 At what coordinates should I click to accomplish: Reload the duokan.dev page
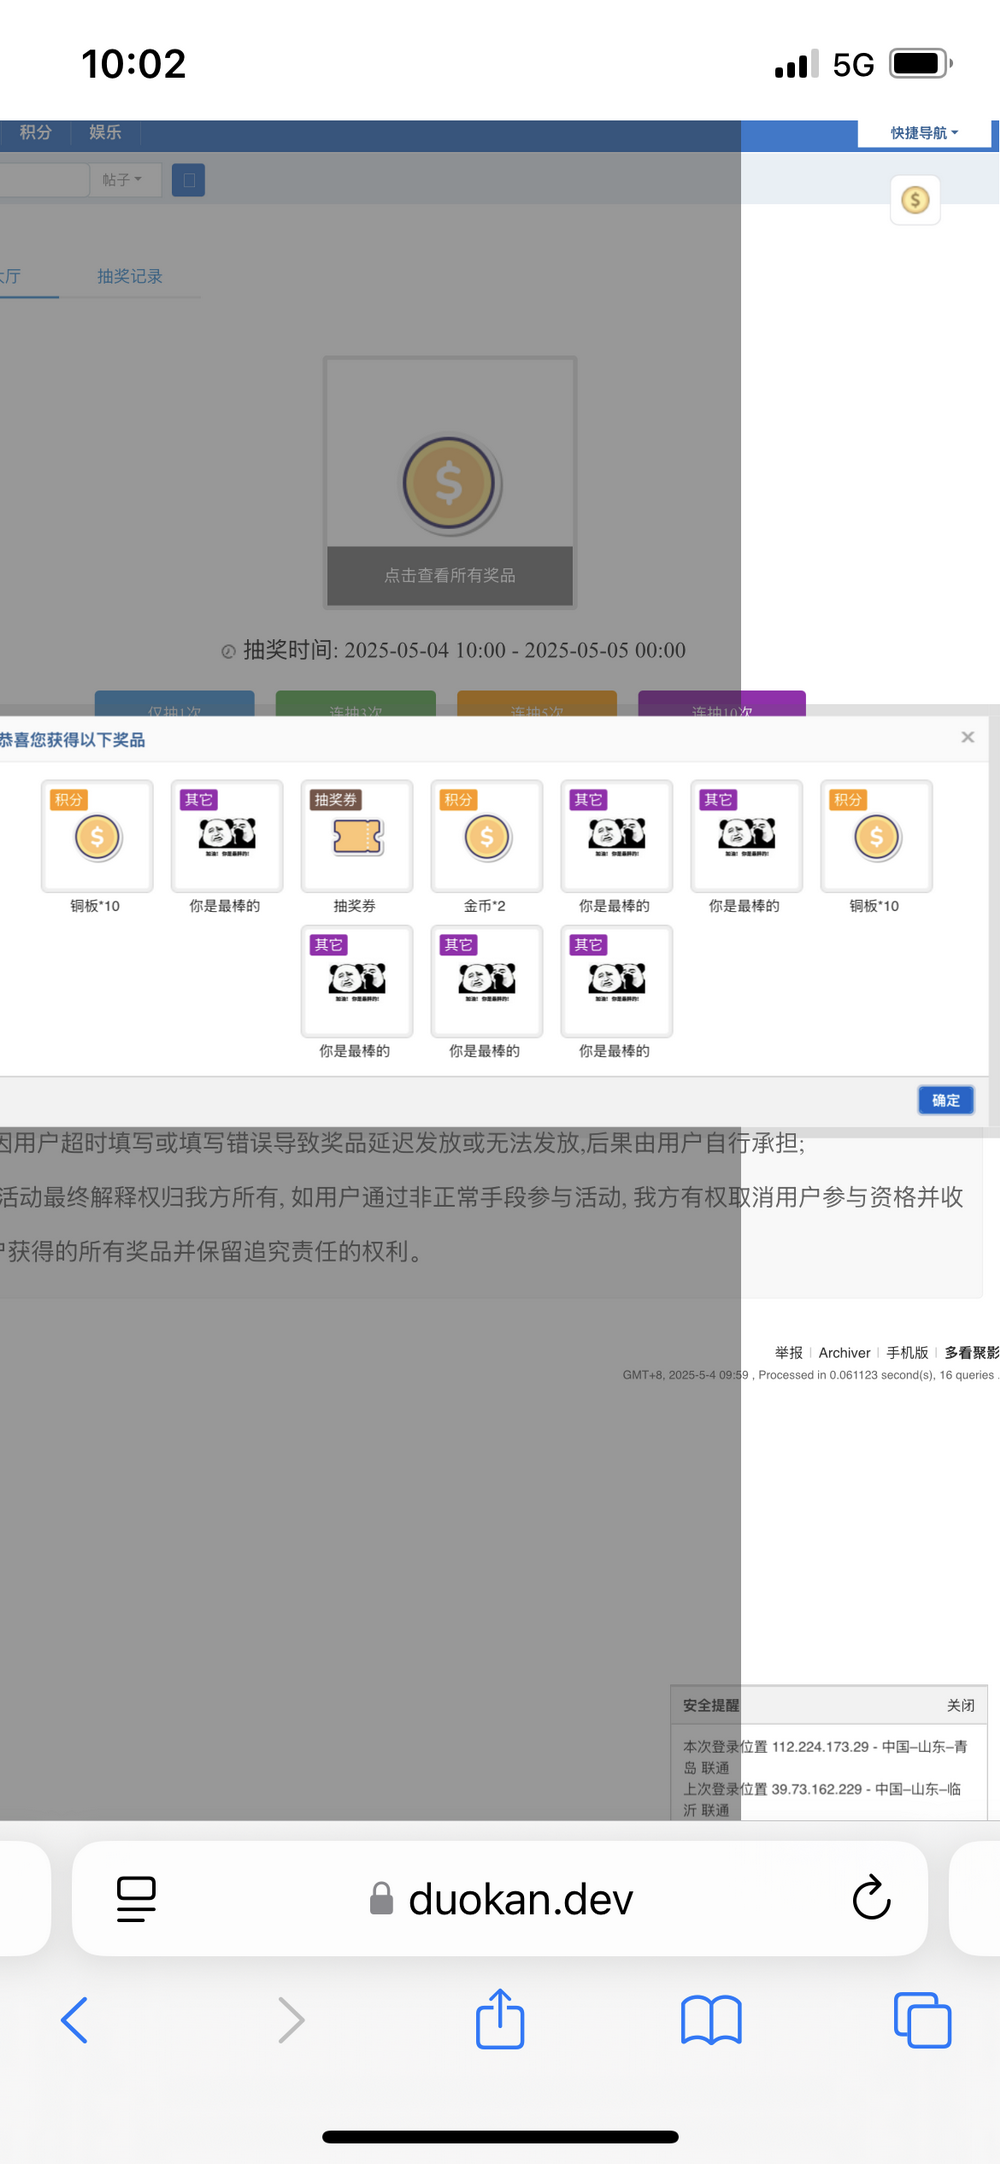pos(870,1898)
